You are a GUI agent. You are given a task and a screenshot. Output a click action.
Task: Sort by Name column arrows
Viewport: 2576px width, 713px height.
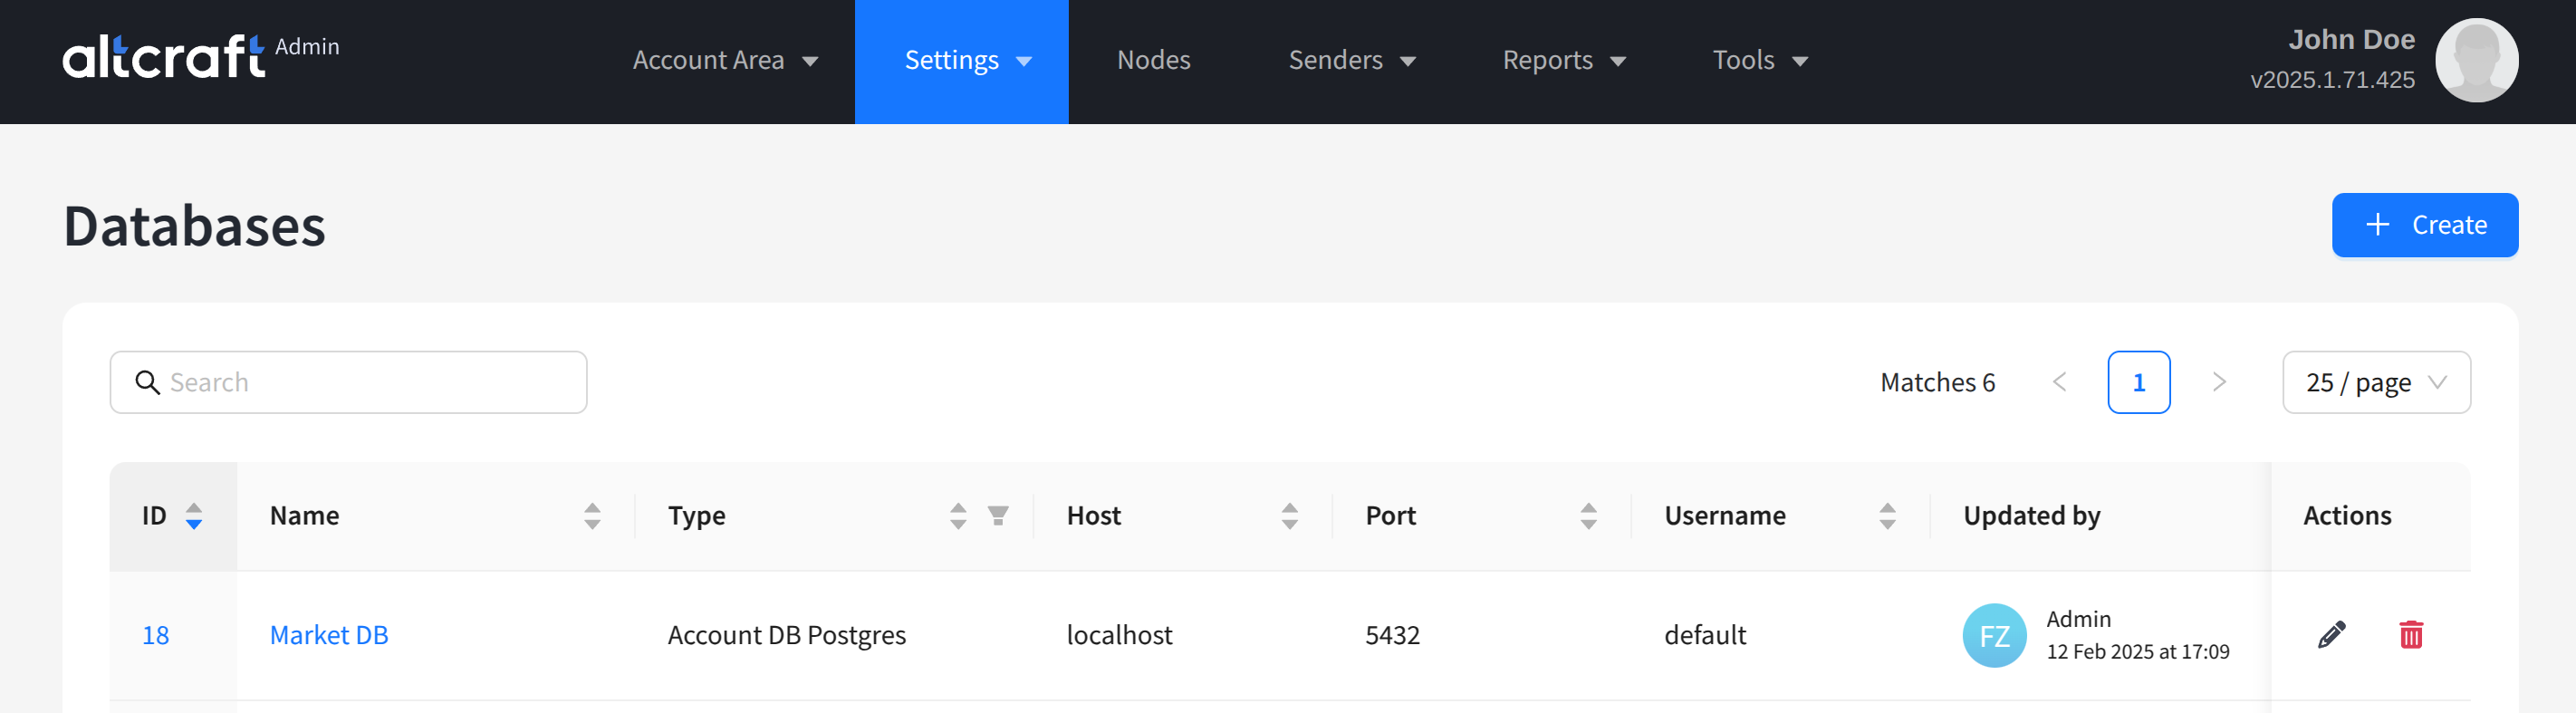tap(592, 516)
